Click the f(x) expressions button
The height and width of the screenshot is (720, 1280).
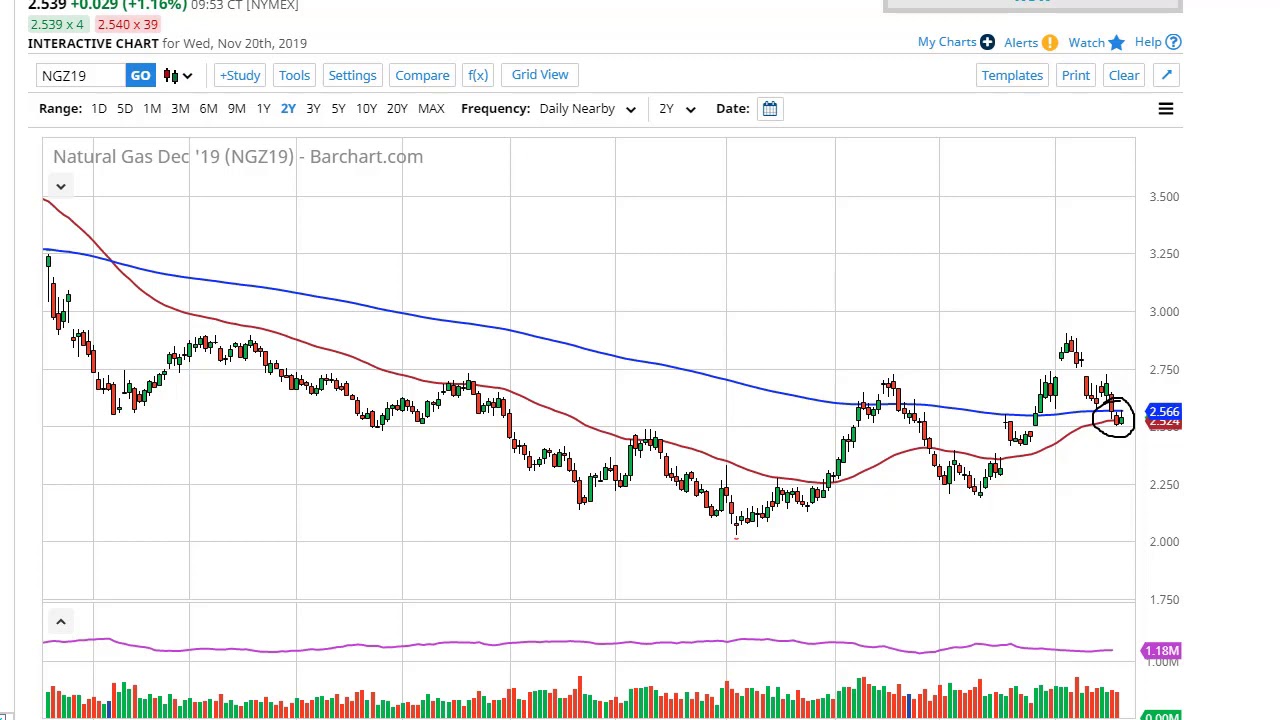(478, 75)
